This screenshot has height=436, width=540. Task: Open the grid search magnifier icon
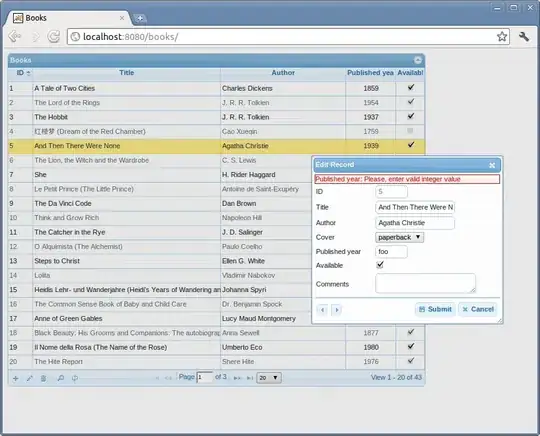pyautogui.click(x=61, y=378)
